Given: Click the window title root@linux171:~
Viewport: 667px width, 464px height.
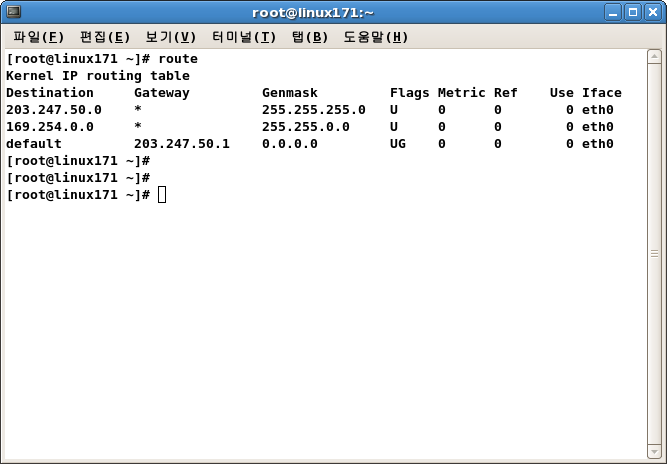Looking at the screenshot, I should tap(313, 13).
